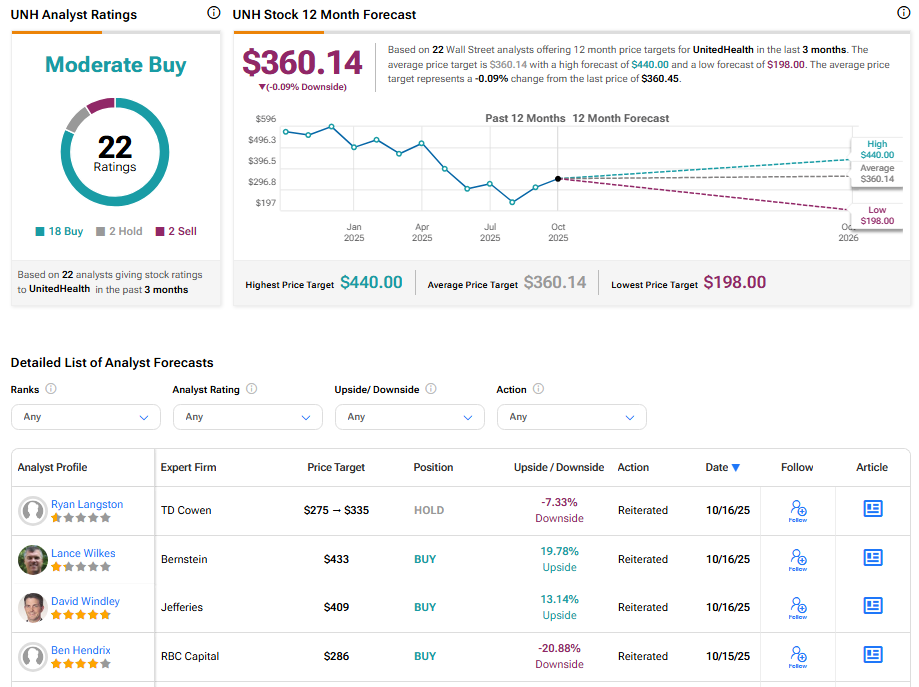Click the info icon next to Ranks
Screen dimensions: 919x687
[x=51, y=389]
